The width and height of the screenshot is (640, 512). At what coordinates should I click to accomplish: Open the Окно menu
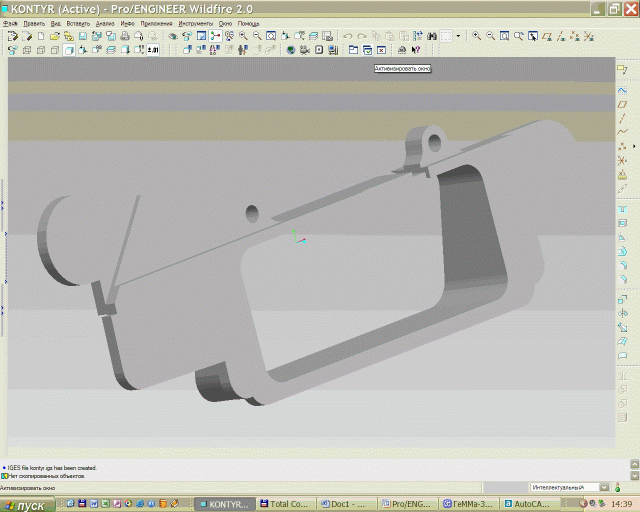[x=225, y=24]
